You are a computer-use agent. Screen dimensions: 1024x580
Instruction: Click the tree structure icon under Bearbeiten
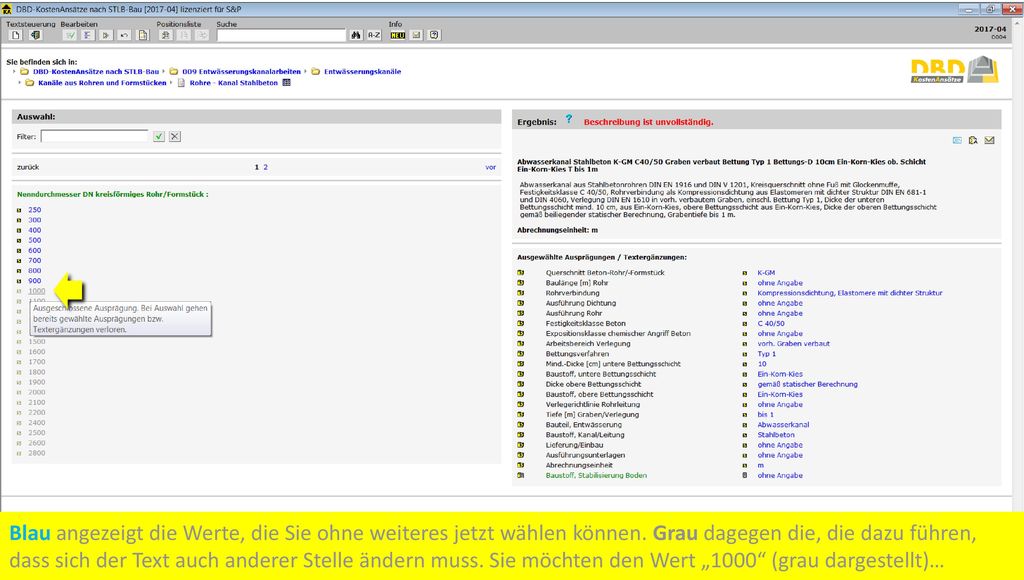tap(87, 35)
